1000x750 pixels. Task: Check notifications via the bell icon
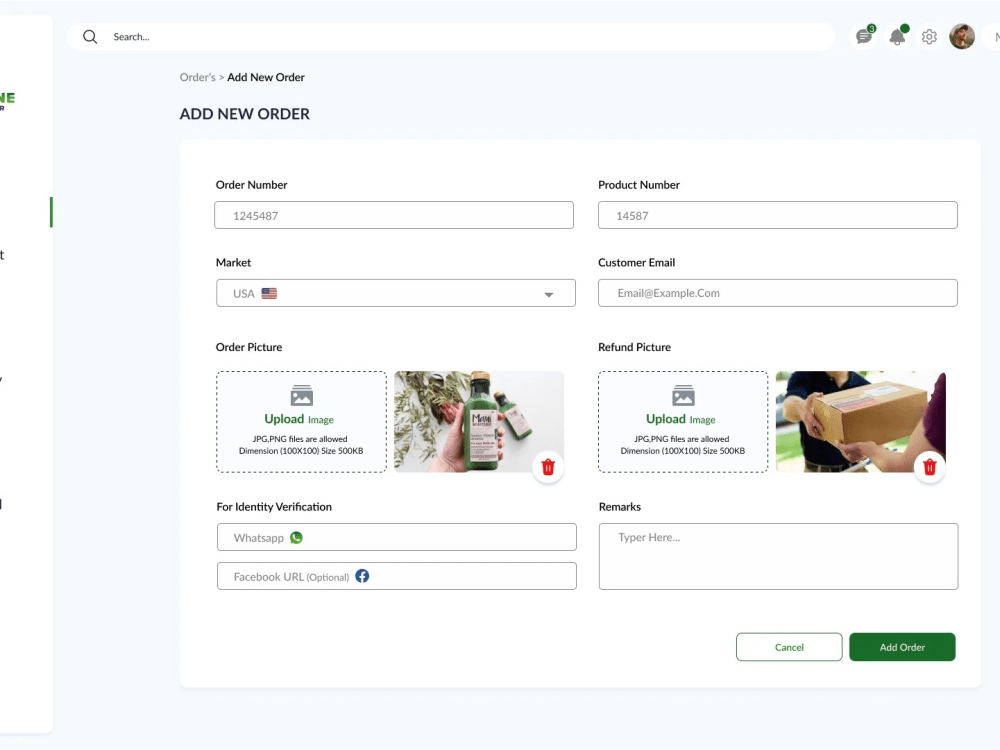pyautogui.click(x=896, y=36)
